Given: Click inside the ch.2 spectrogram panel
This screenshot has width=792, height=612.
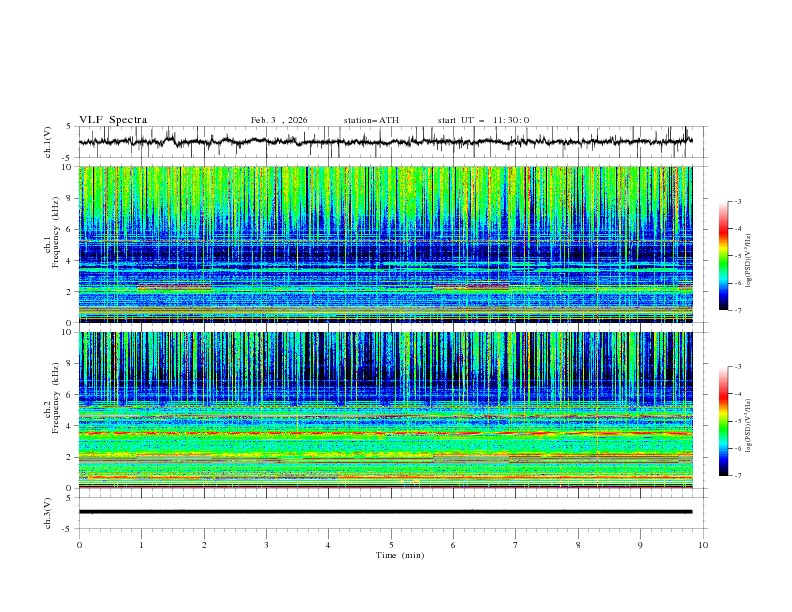Looking at the screenshot, I should (x=385, y=410).
